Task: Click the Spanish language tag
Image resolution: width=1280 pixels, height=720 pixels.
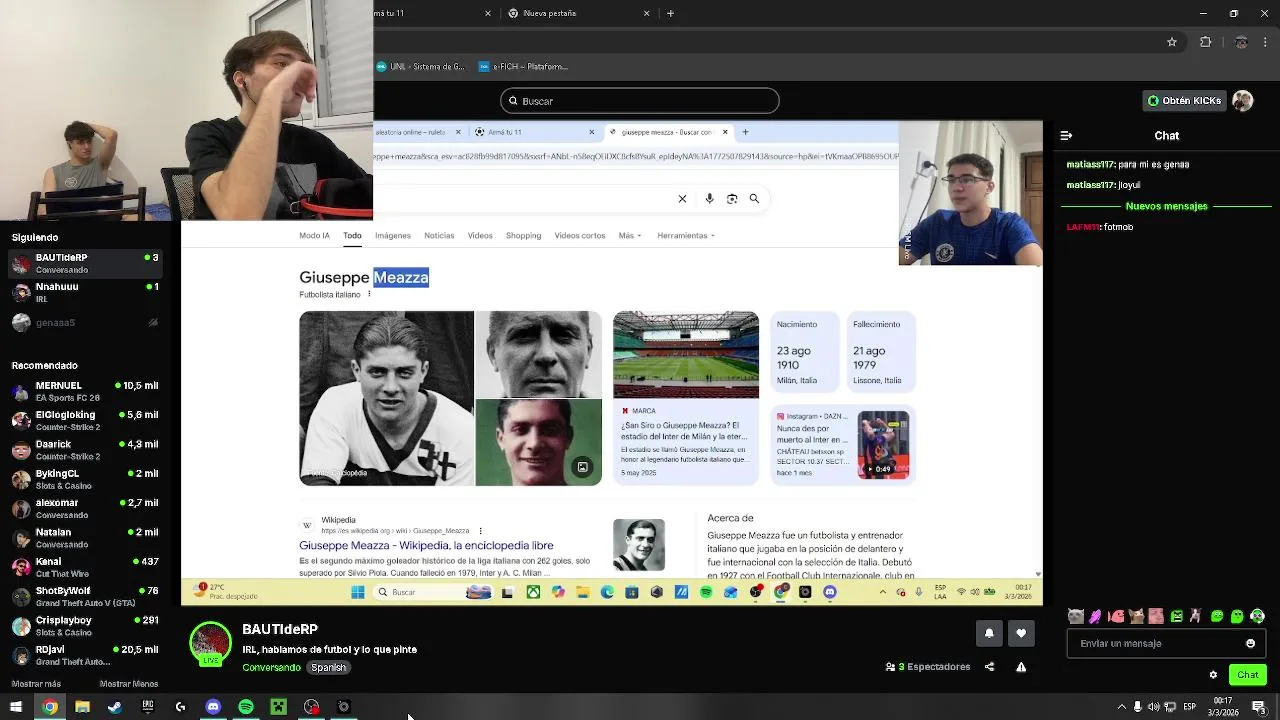Action: [x=328, y=667]
